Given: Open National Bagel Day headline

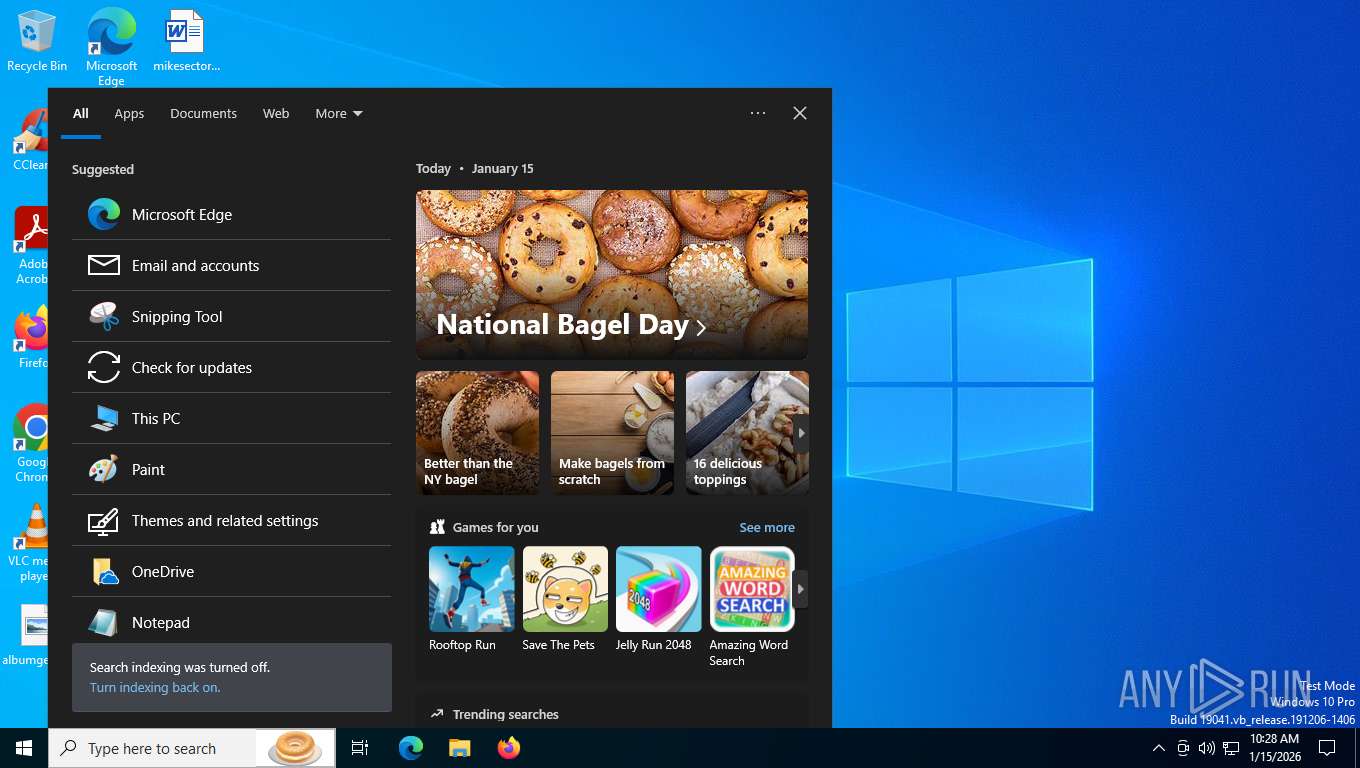Looking at the screenshot, I should [612, 275].
